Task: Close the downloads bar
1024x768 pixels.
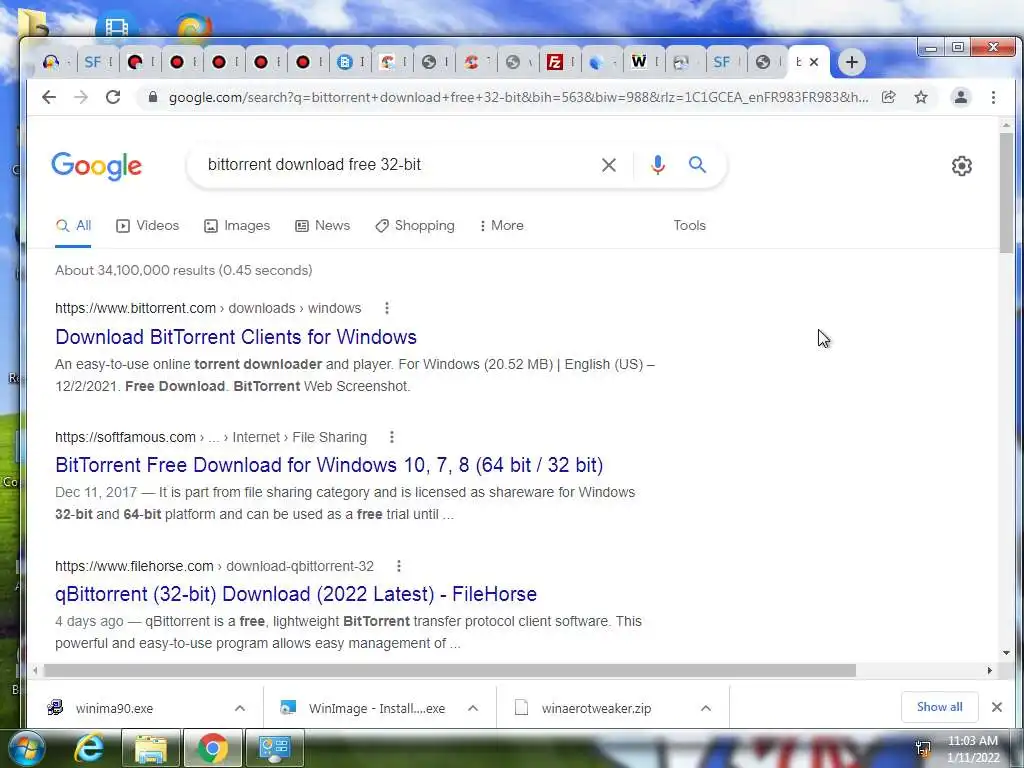Action: pyautogui.click(x=997, y=707)
